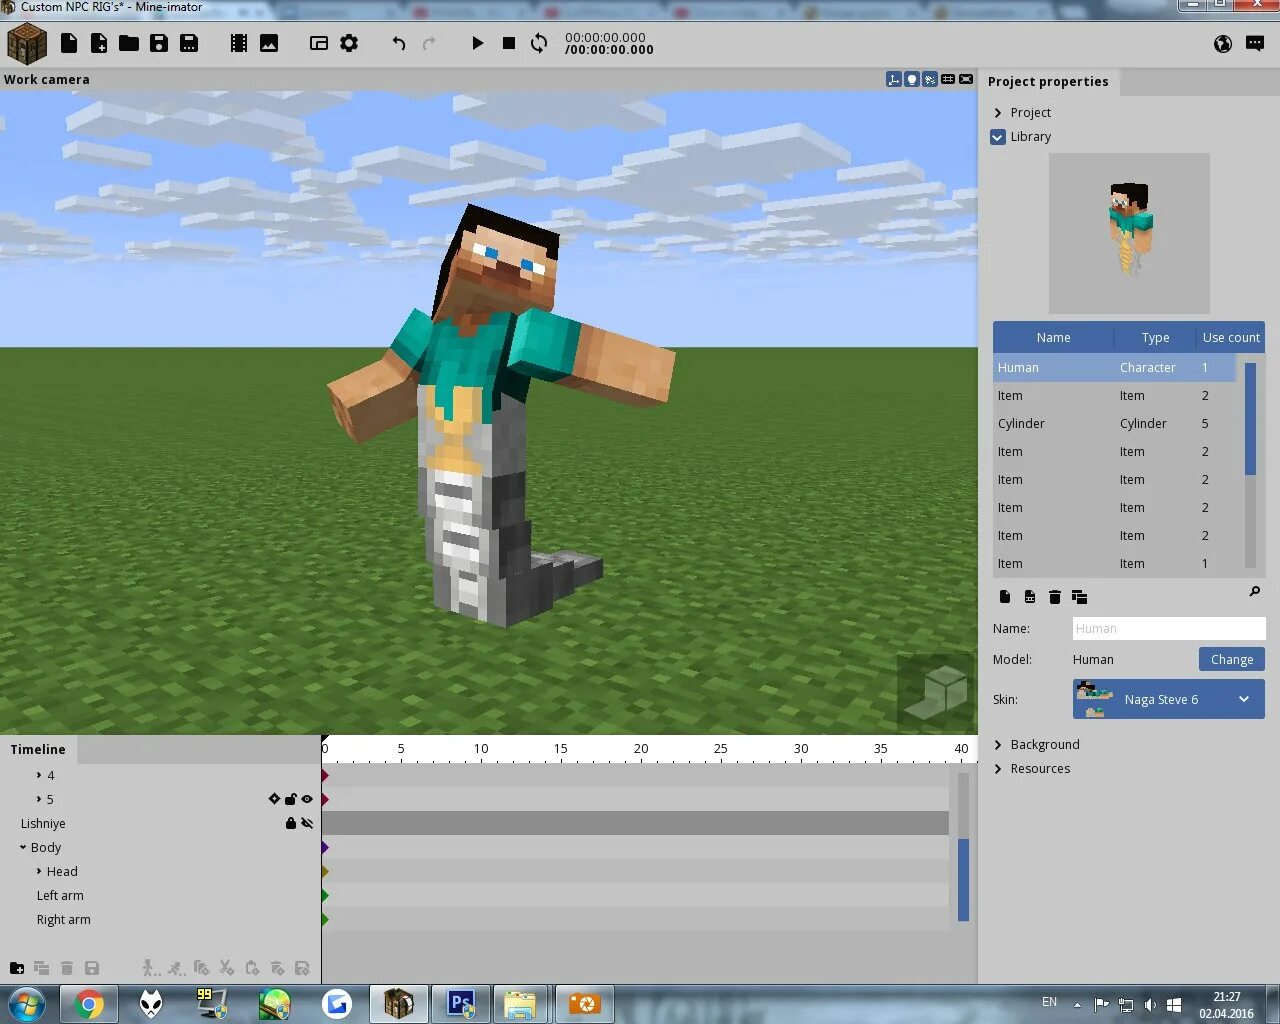Expand timeline item 5
This screenshot has width=1280, height=1024.
[39, 799]
